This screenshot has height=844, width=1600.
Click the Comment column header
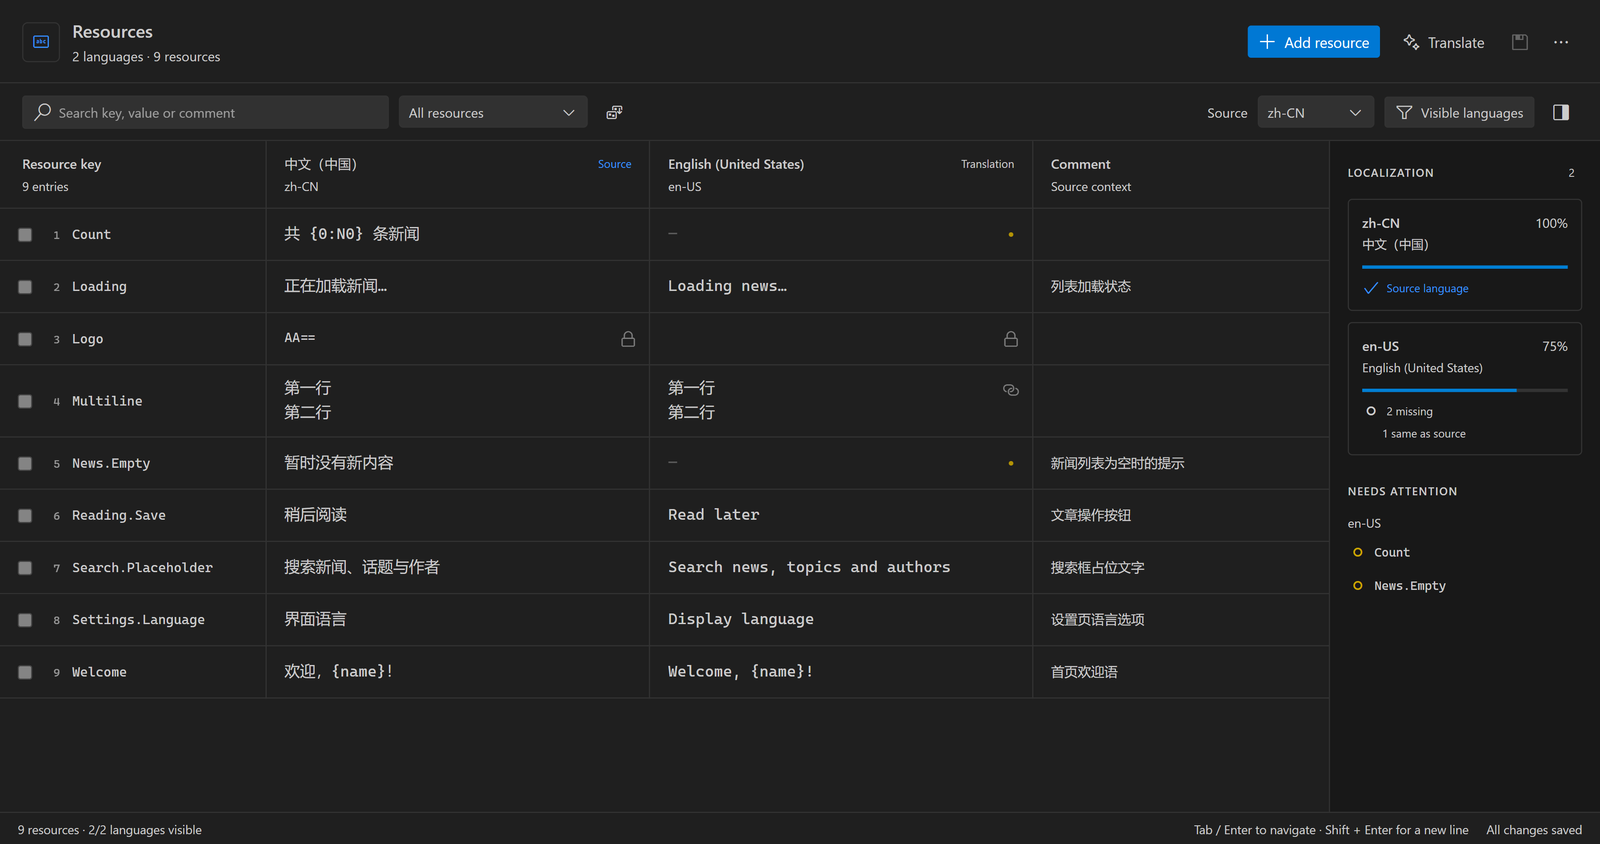click(x=1180, y=175)
